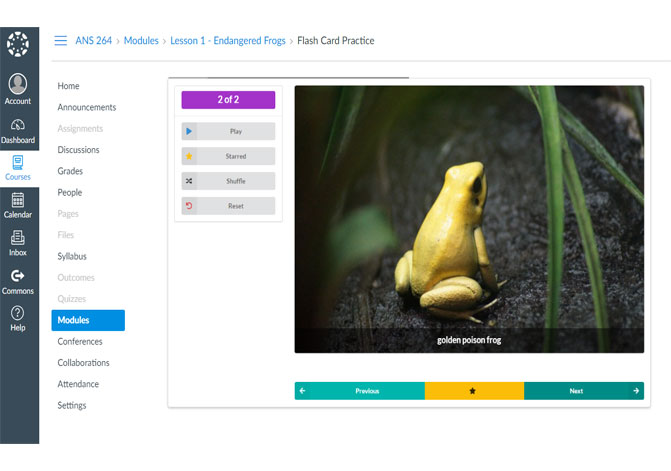Open Home in course menu
This screenshot has width=671, height=471.
[68, 86]
